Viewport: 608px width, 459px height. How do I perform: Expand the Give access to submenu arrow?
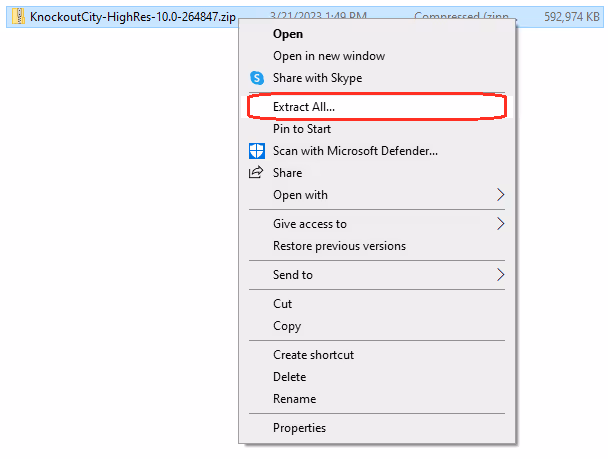point(501,224)
